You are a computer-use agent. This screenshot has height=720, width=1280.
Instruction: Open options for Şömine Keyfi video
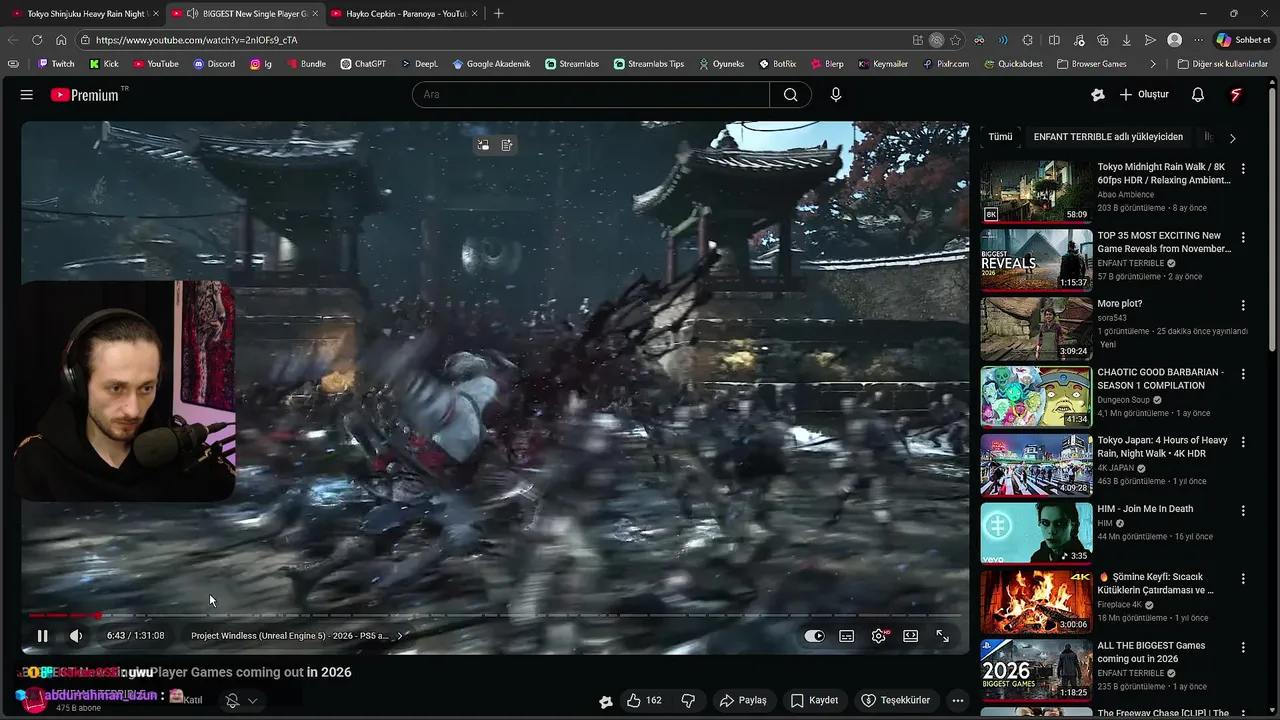pyautogui.click(x=1243, y=578)
